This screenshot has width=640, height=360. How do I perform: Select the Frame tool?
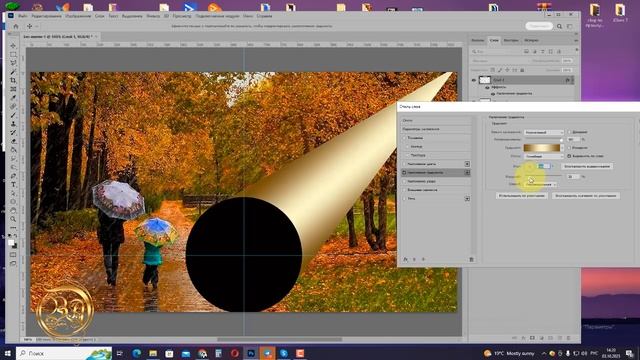13,89
